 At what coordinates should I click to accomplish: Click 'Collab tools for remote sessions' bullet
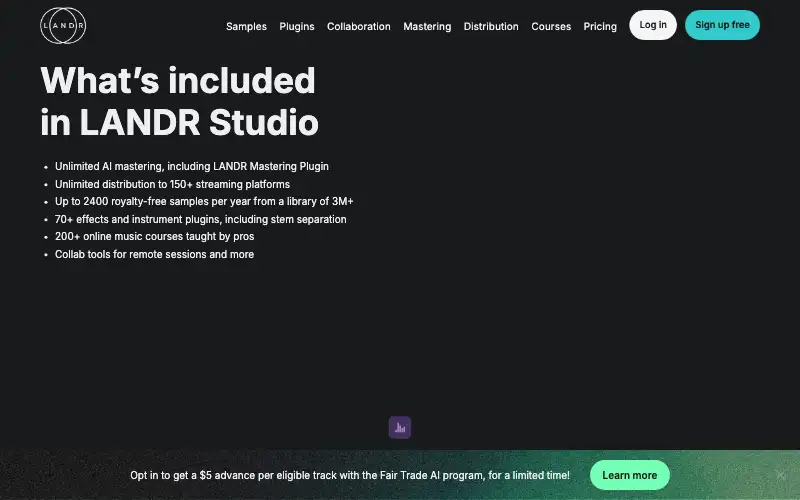(154, 254)
